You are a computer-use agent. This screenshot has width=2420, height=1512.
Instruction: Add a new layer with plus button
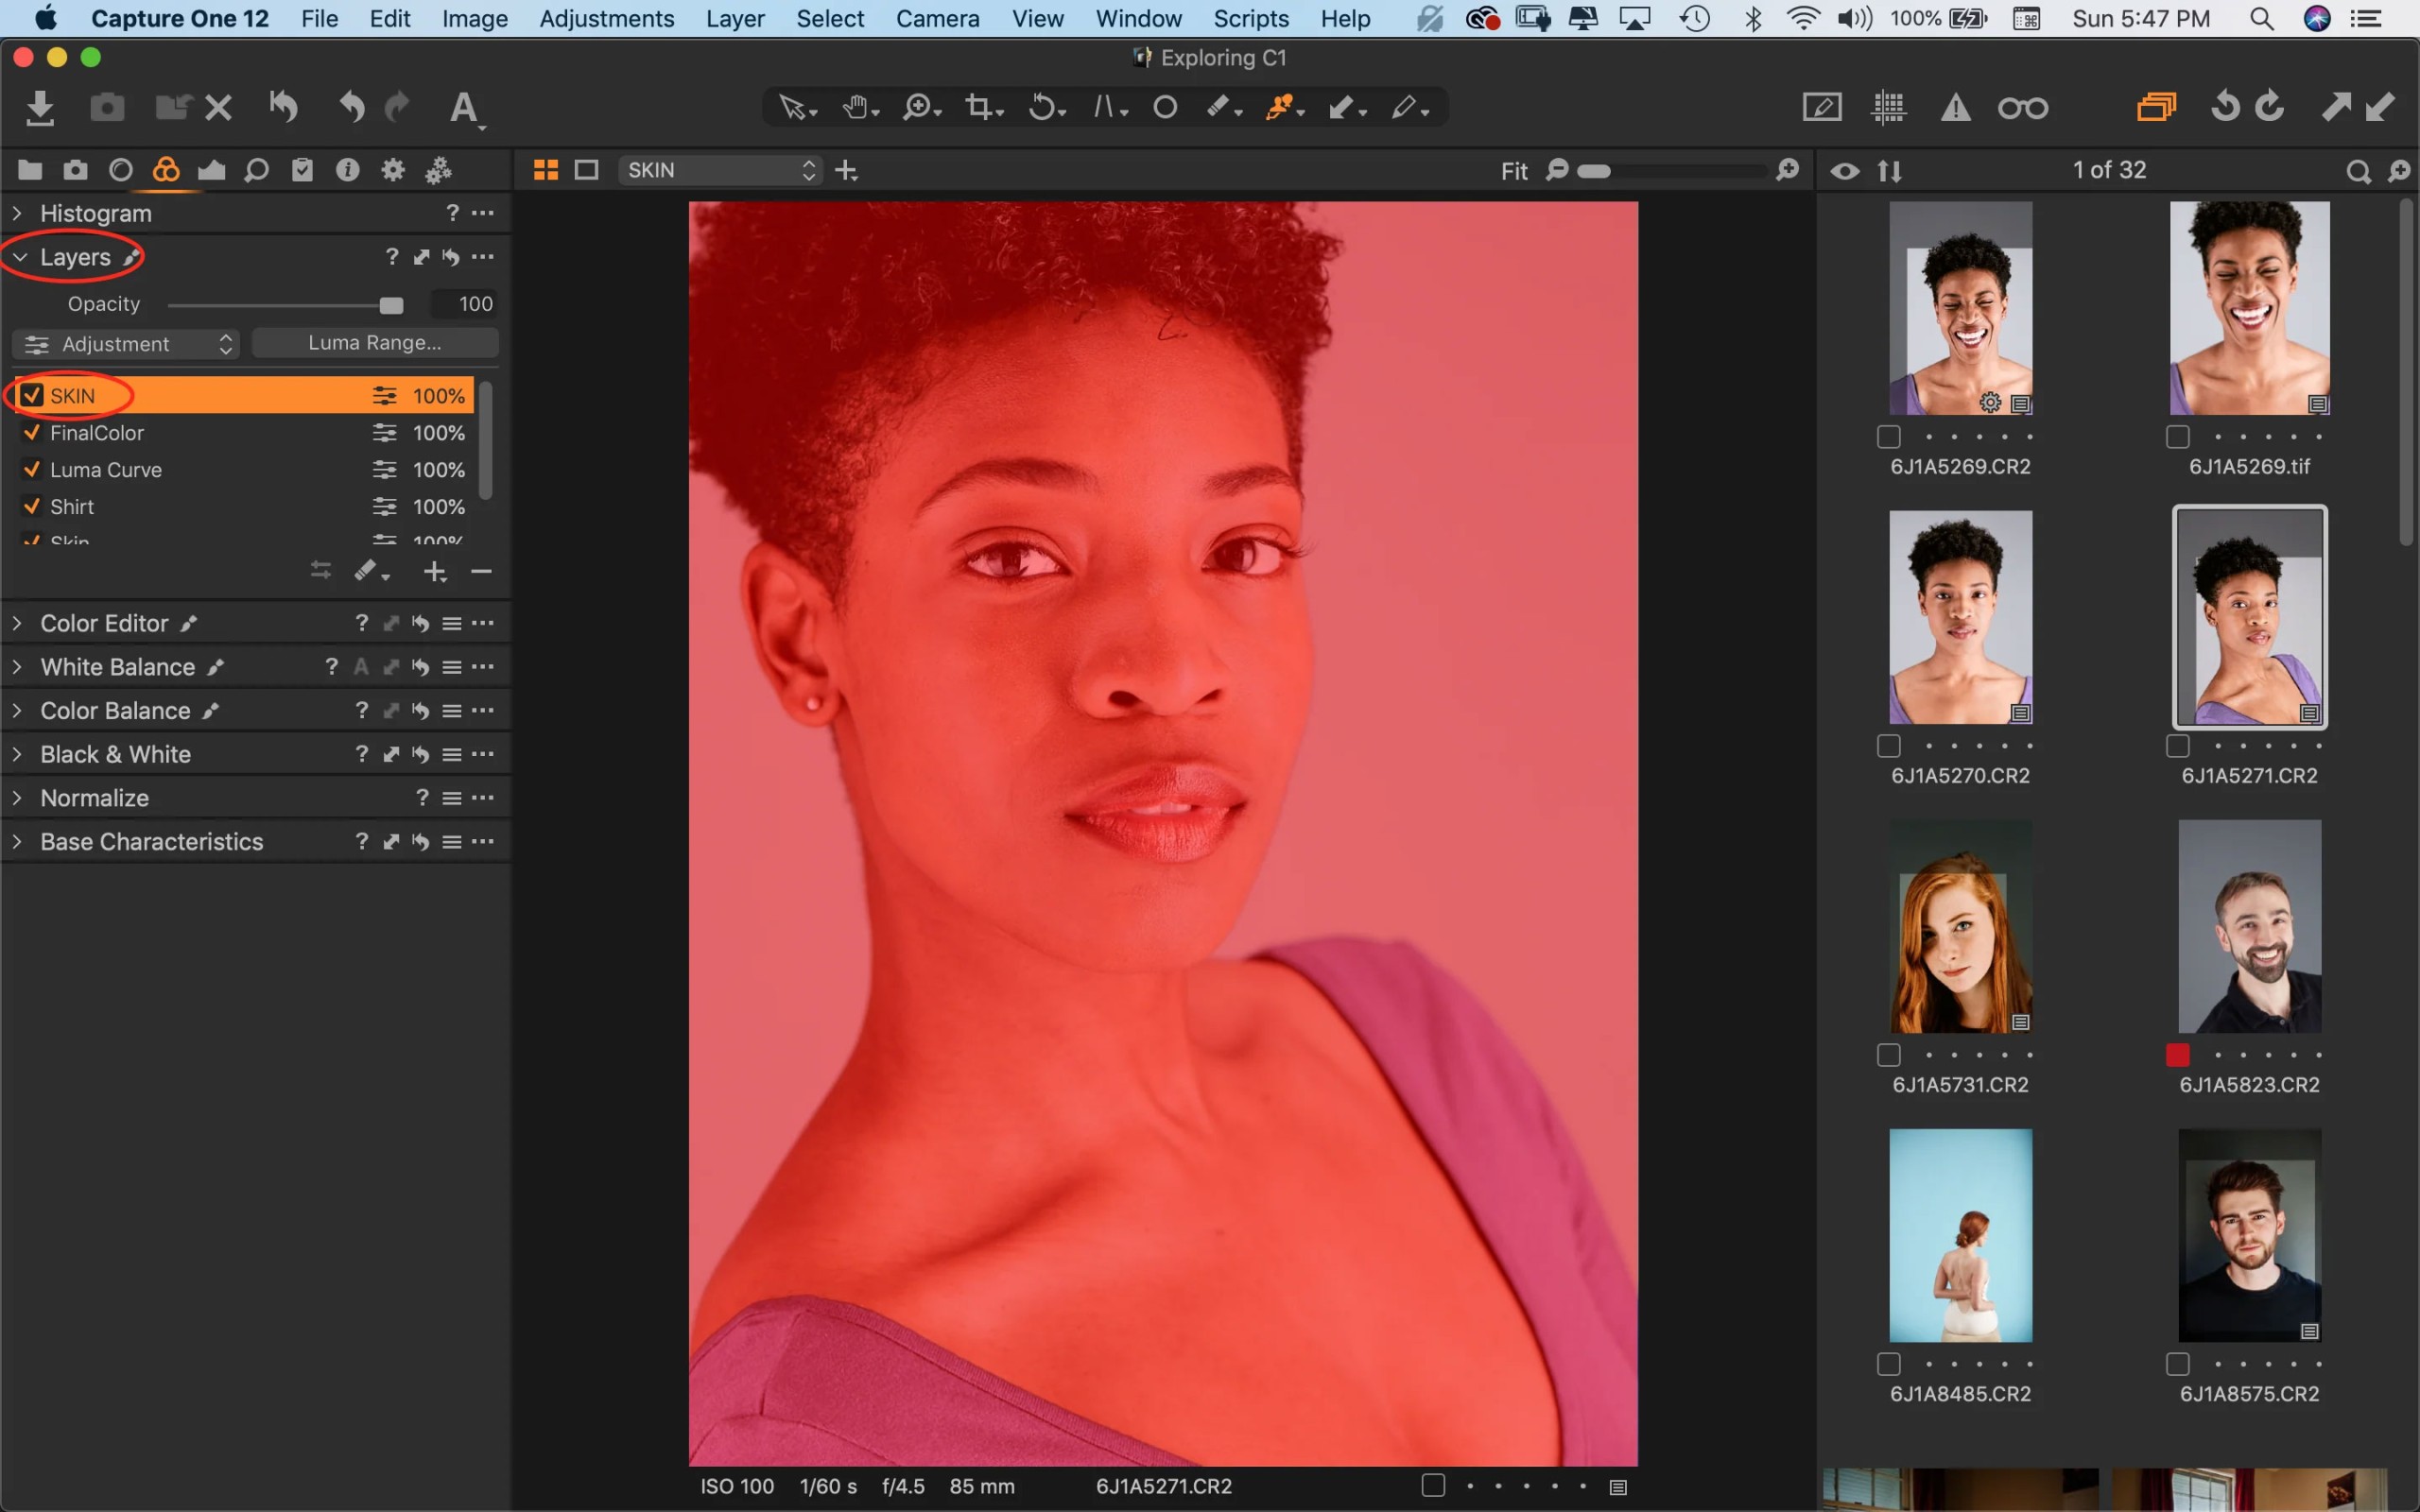tap(434, 572)
